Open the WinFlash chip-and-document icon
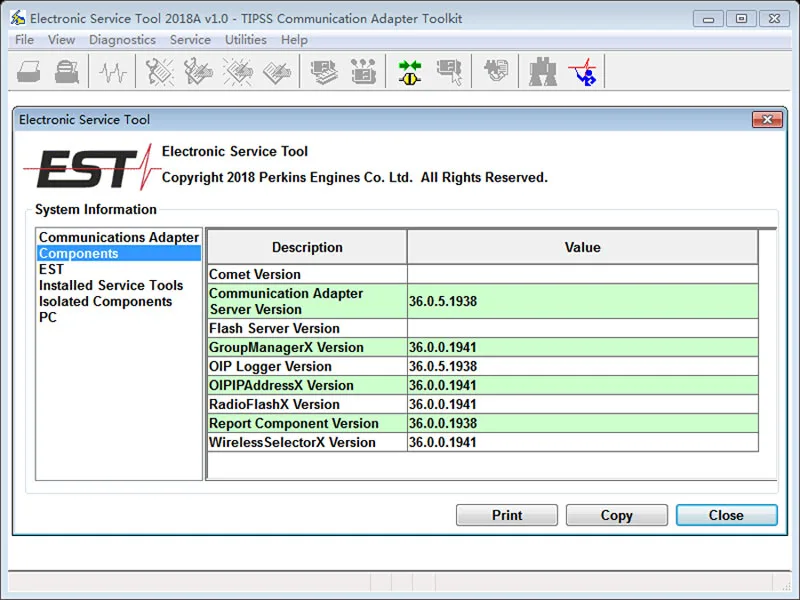 coord(495,70)
